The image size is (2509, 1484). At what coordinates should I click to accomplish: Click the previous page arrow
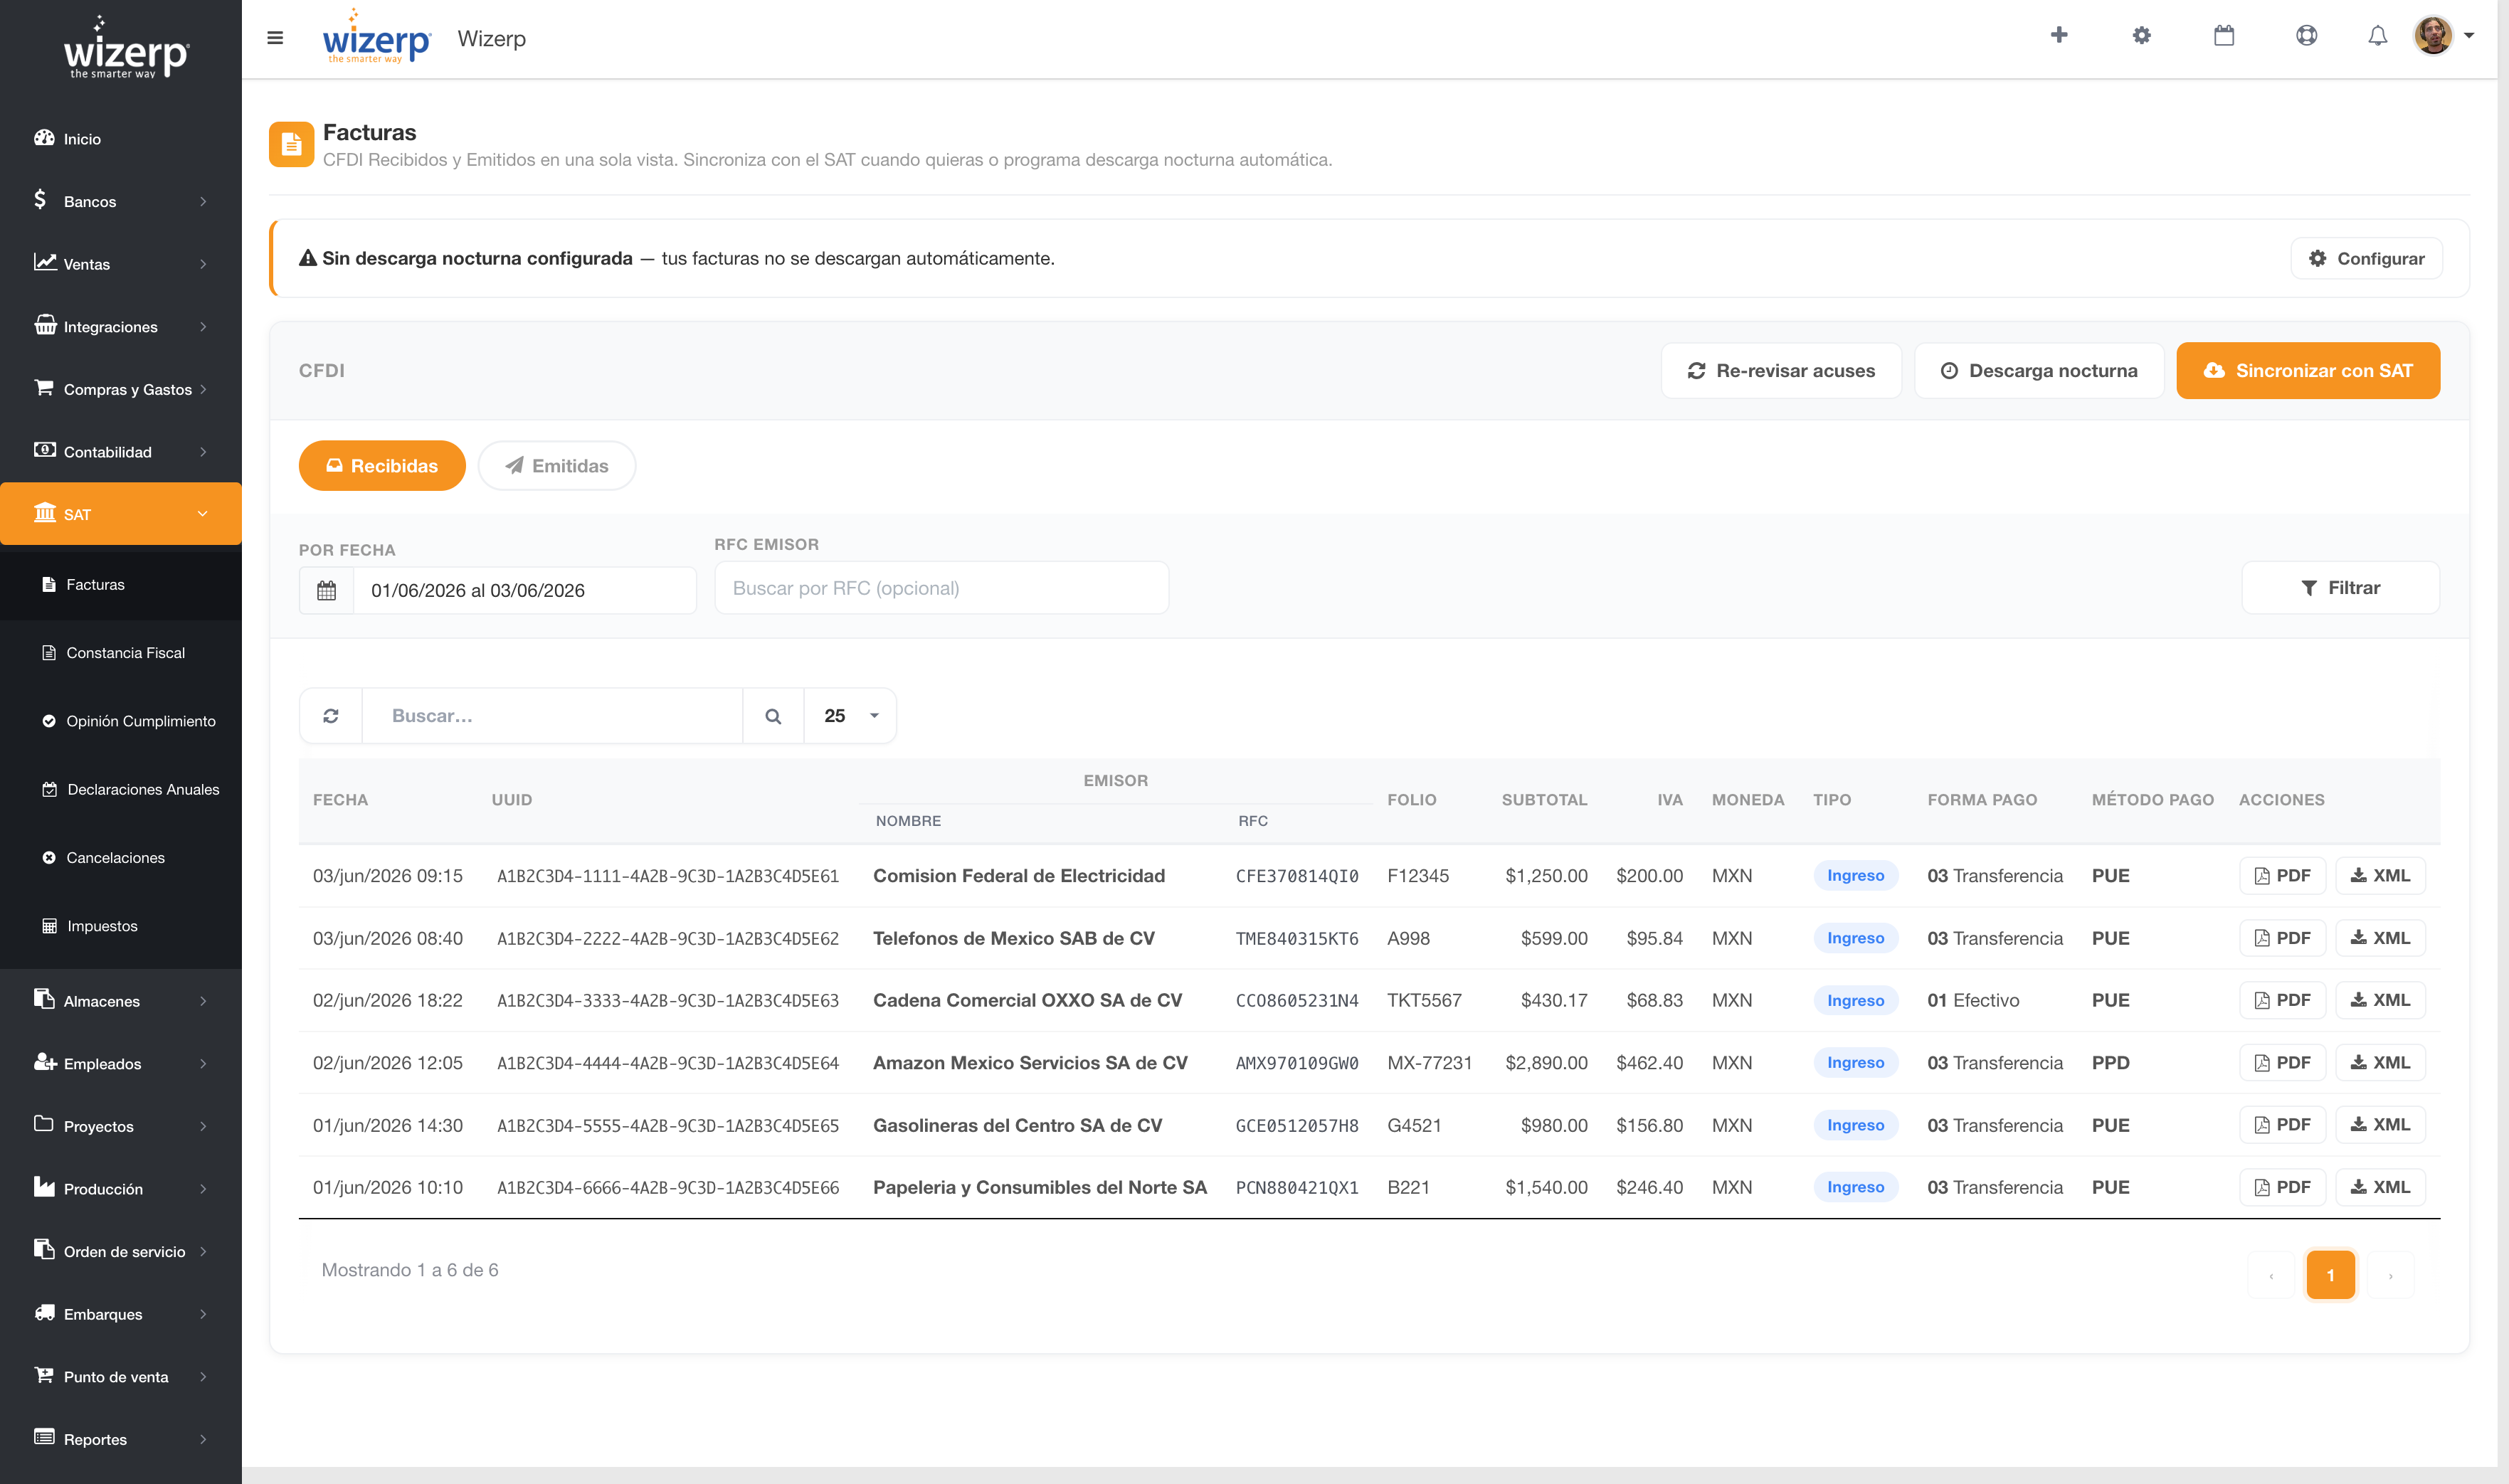(x=2271, y=1275)
